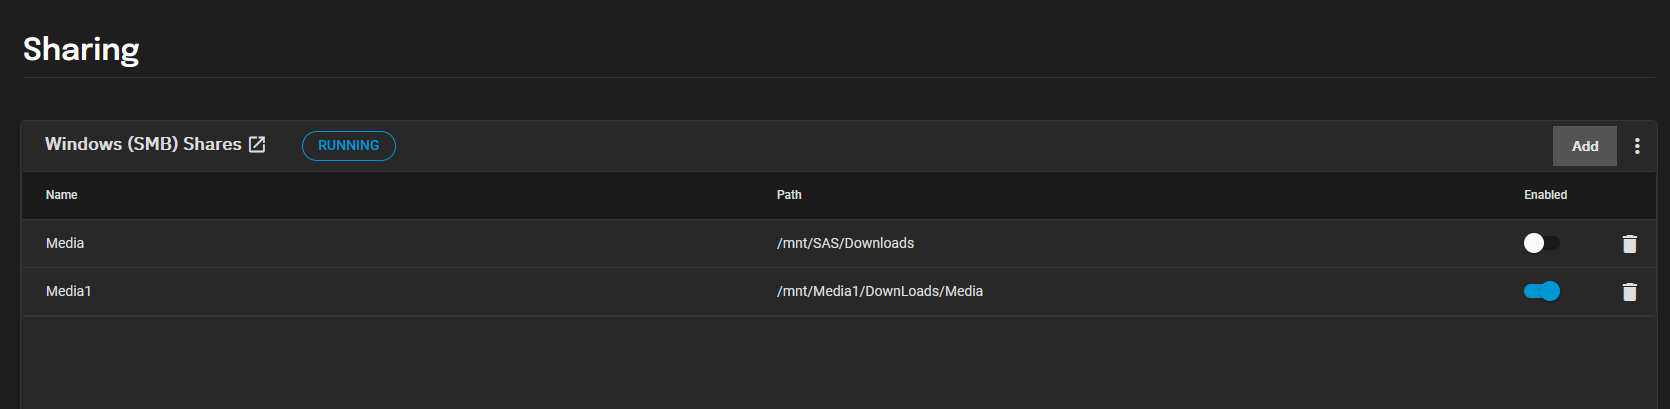Image resolution: width=1670 pixels, height=409 pixels.
Task: Enable the Media share toggle
Action: point(1541,243)
